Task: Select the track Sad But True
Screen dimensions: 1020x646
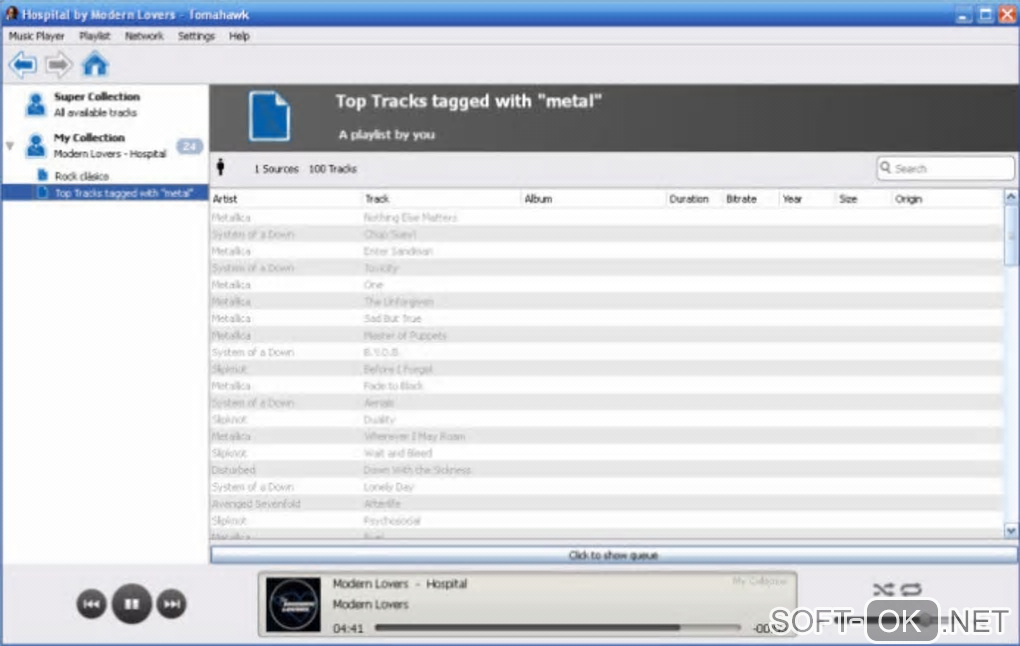Action: coord(392,319)
